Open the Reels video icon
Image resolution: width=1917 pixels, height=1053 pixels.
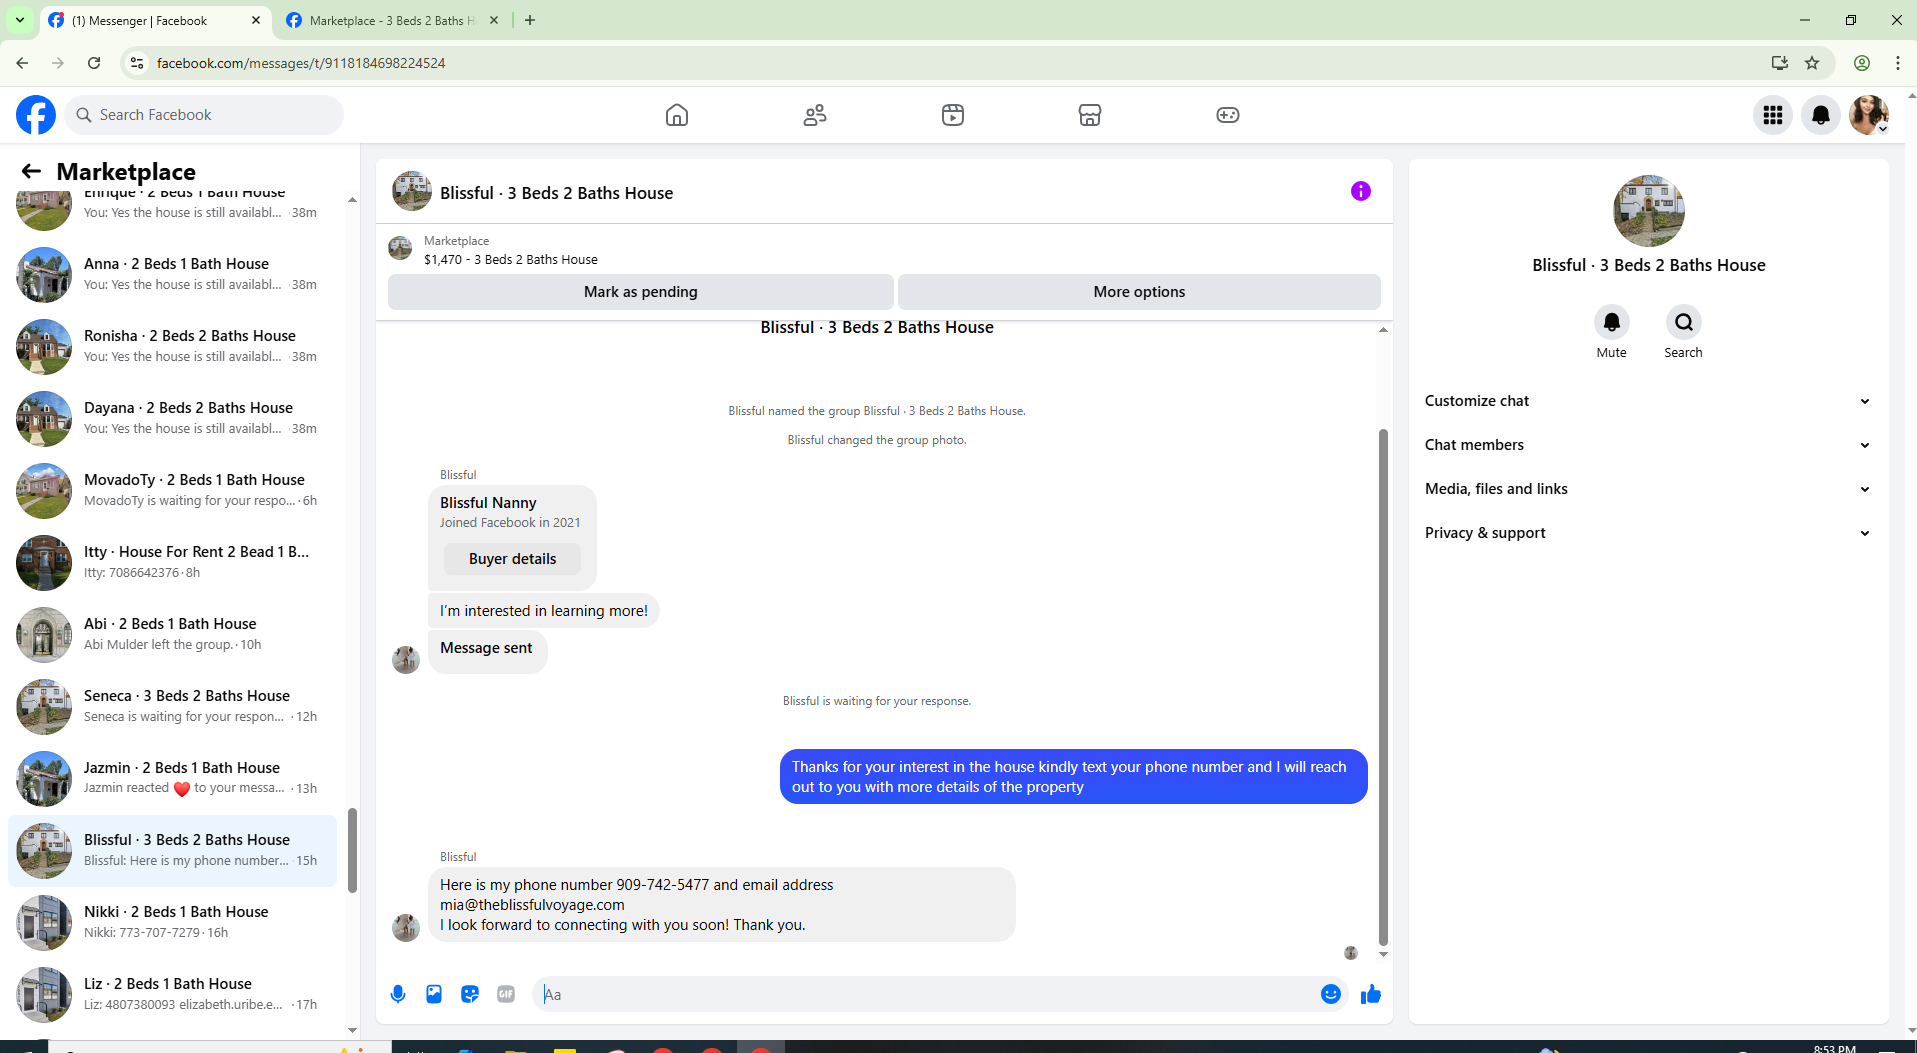953,115
